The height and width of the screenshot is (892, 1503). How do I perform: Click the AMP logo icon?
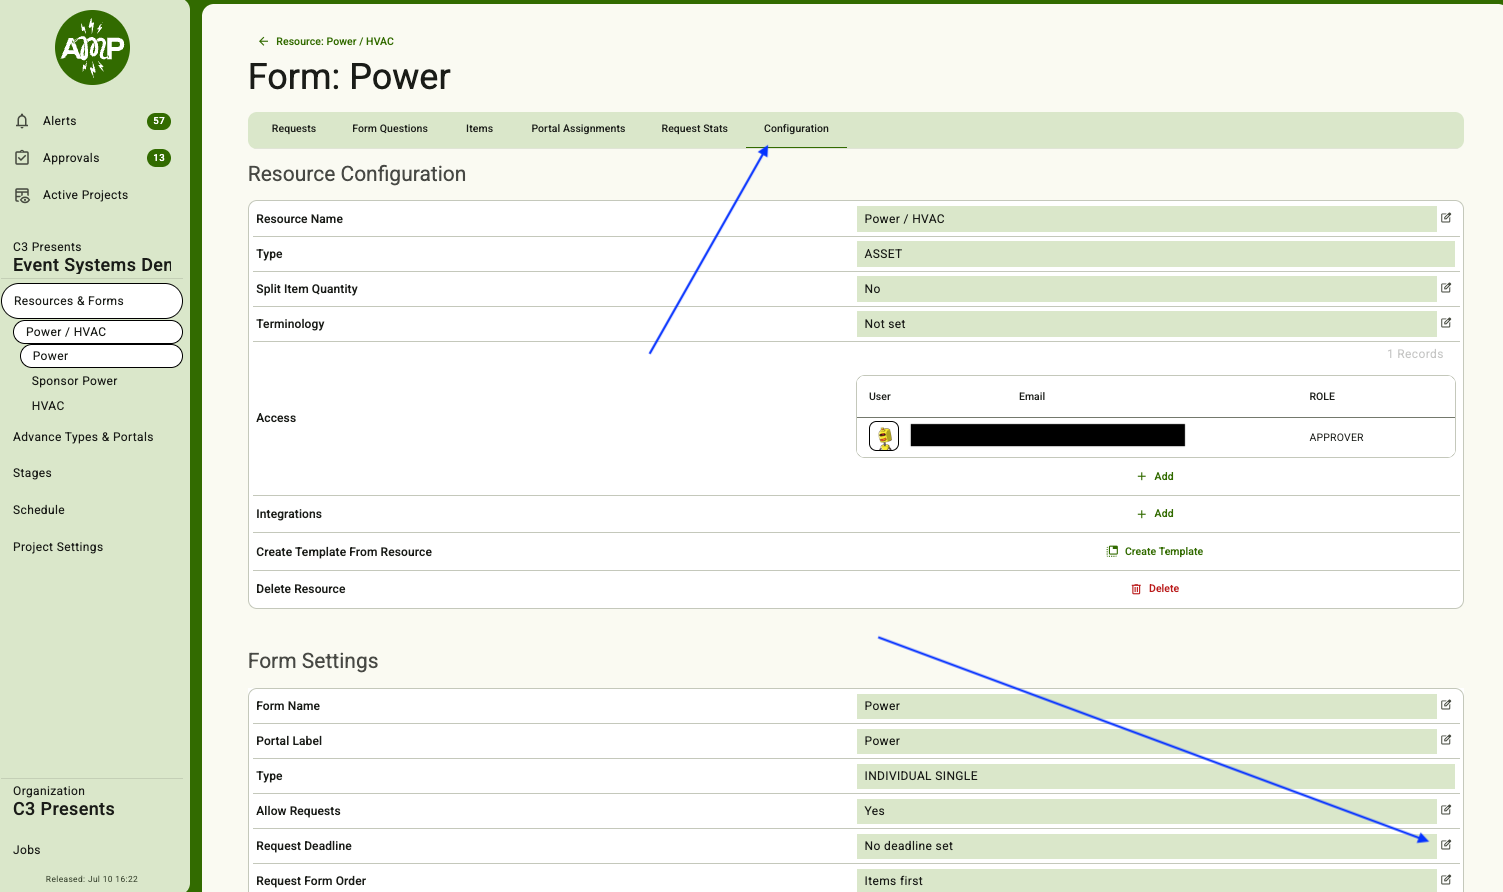pyautogui.click(x=92, y=47)
